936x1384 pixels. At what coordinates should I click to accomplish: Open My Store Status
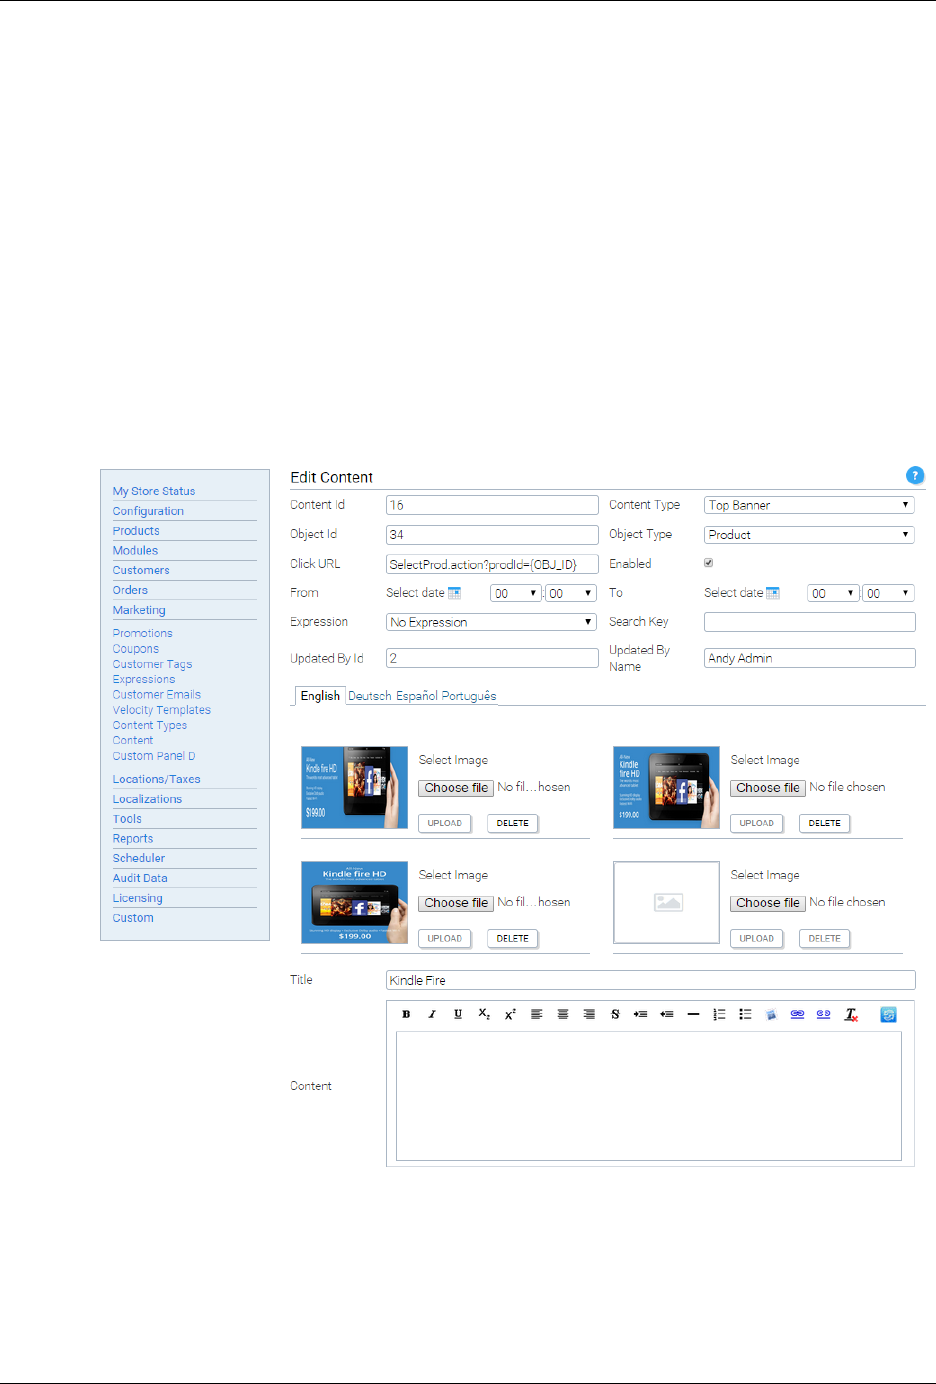pyautogui.click(x=154, y=491)
